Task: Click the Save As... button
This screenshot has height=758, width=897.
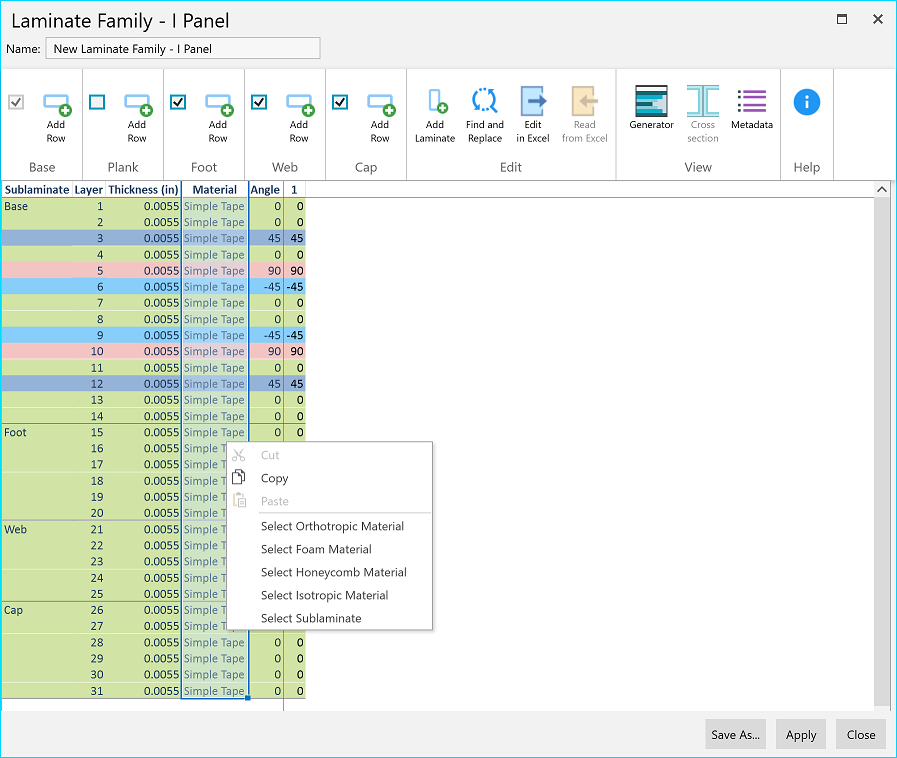Action: pos(736,735)
